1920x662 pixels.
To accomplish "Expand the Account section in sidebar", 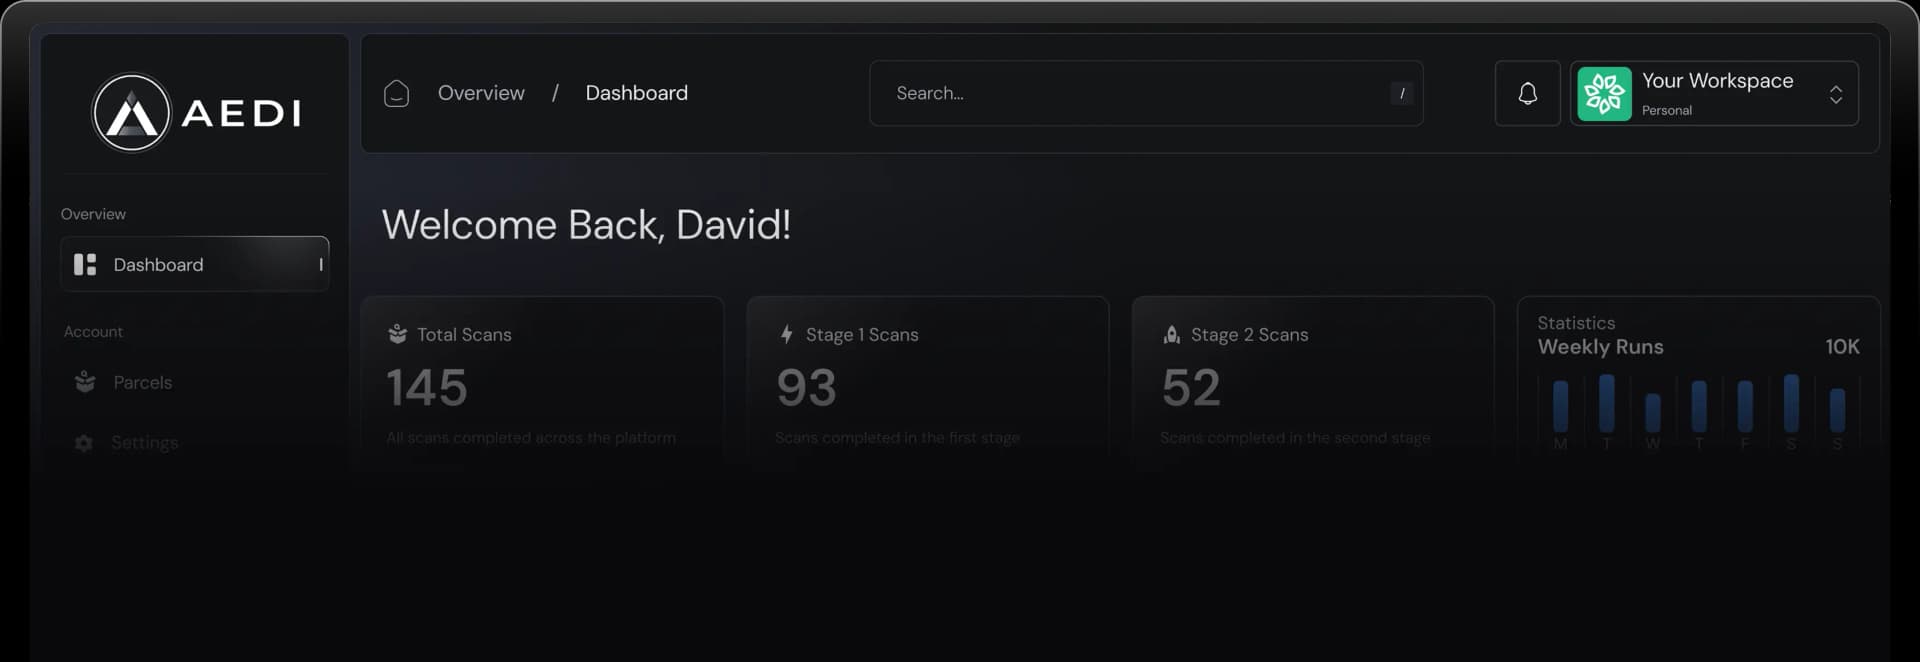I will pos(93,331).
